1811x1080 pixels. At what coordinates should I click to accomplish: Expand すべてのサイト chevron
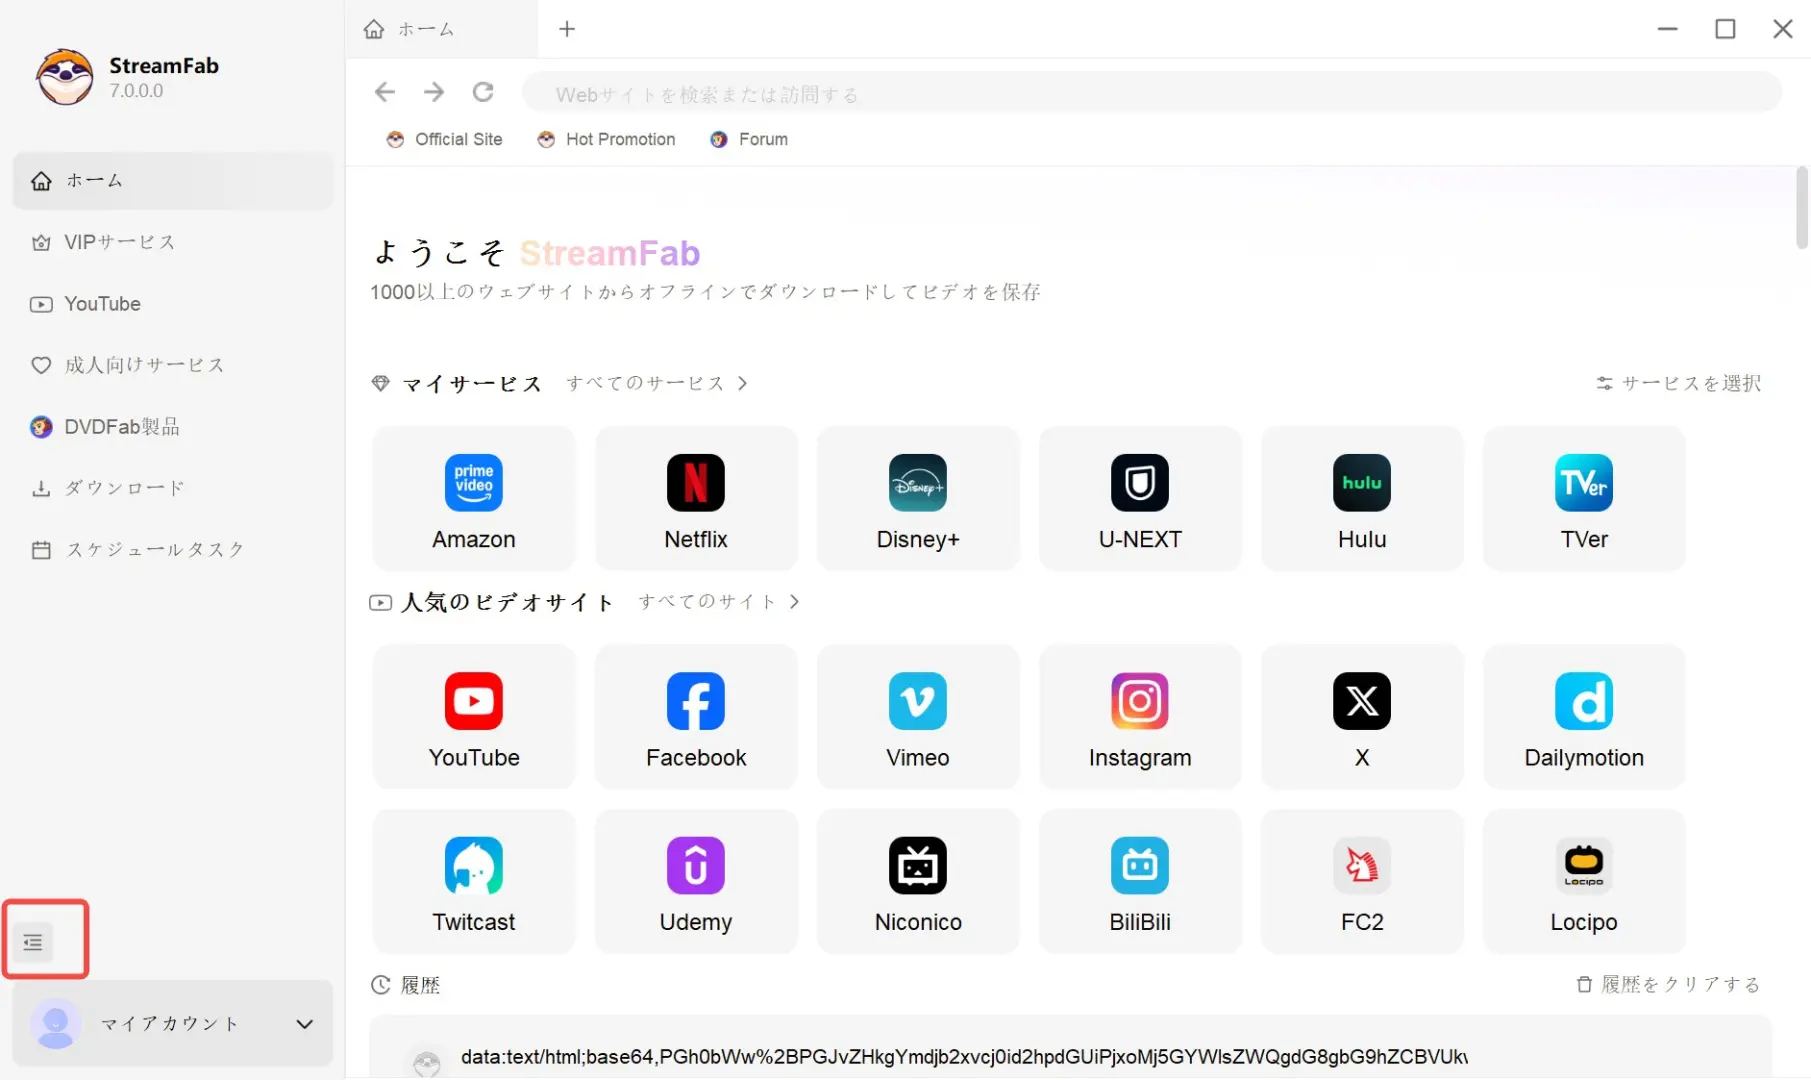click(794, 602)
